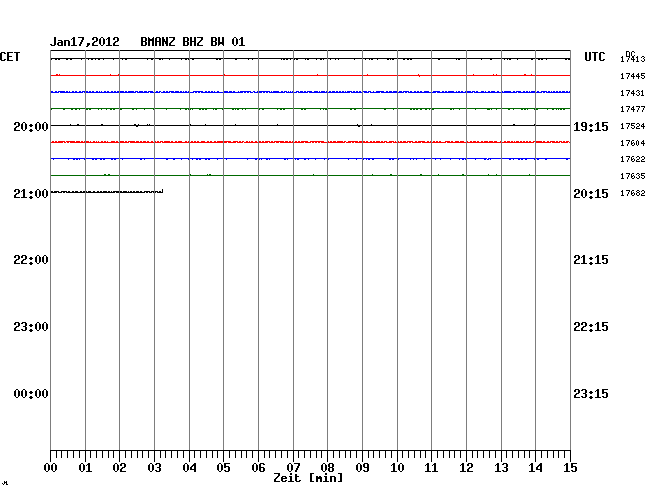
Task: Click minute tick label "10"
Action: (397, 468)
